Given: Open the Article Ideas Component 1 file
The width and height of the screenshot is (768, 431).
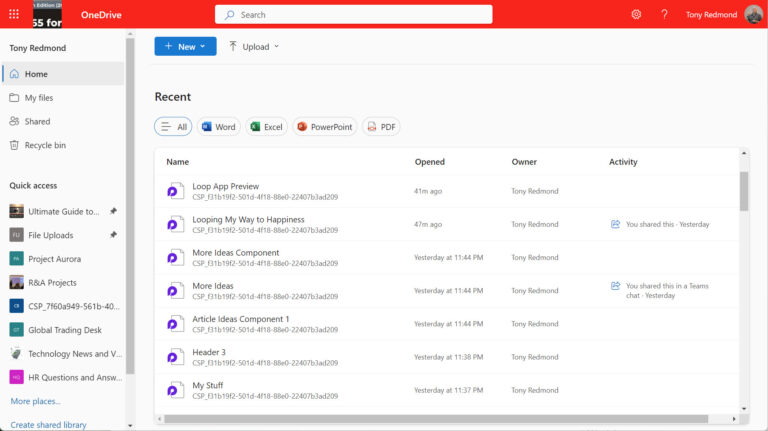Looking at the screenshot, I should coord(240,319).
